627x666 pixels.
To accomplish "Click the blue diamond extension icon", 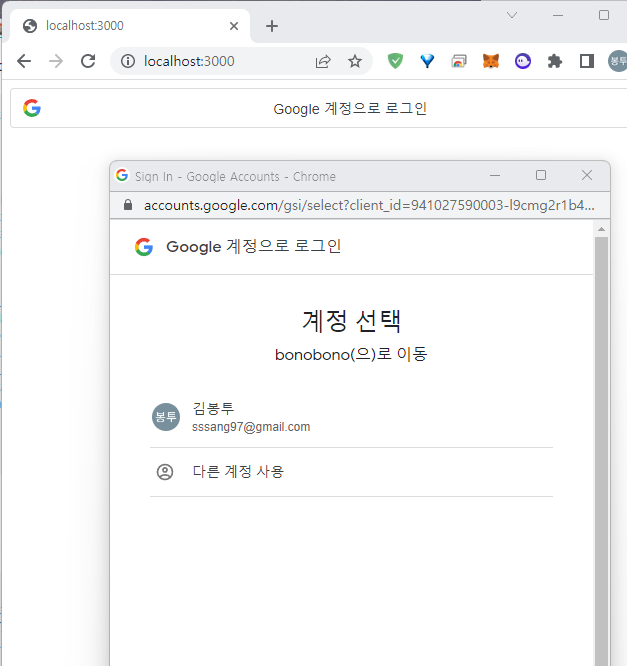I will point(427,61).
